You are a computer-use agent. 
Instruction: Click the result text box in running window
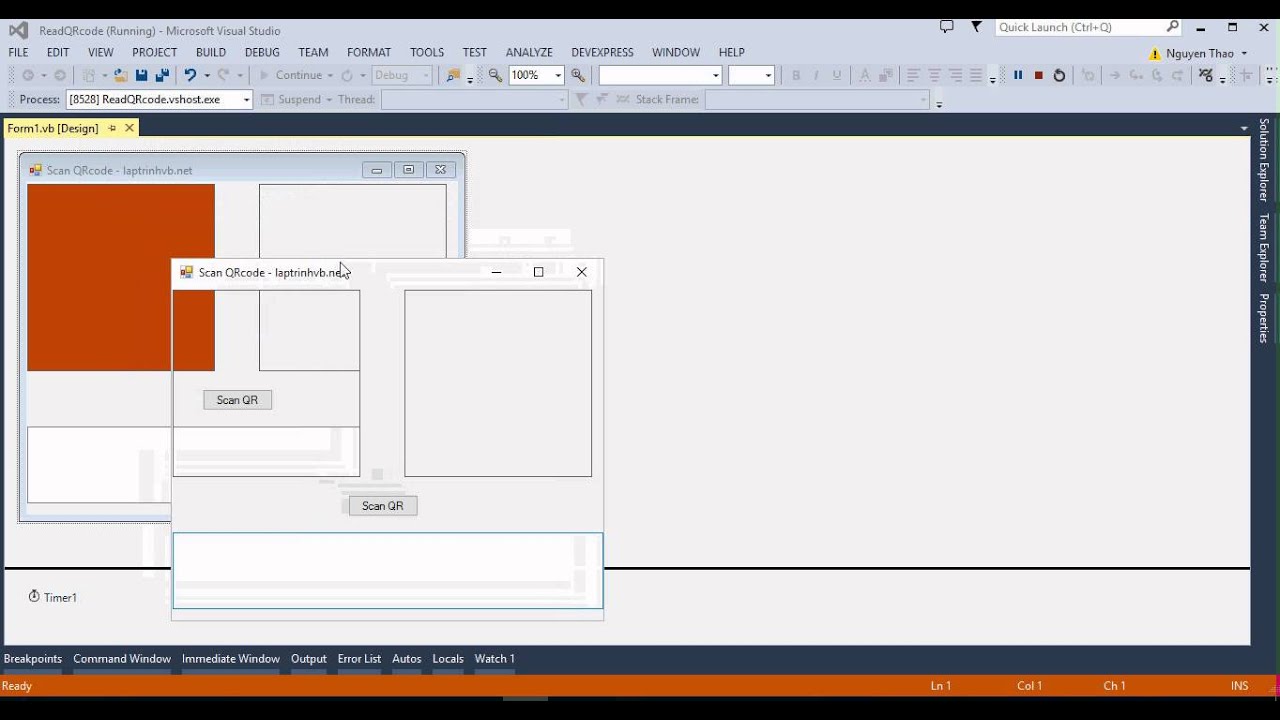click(x=388, y=570)
